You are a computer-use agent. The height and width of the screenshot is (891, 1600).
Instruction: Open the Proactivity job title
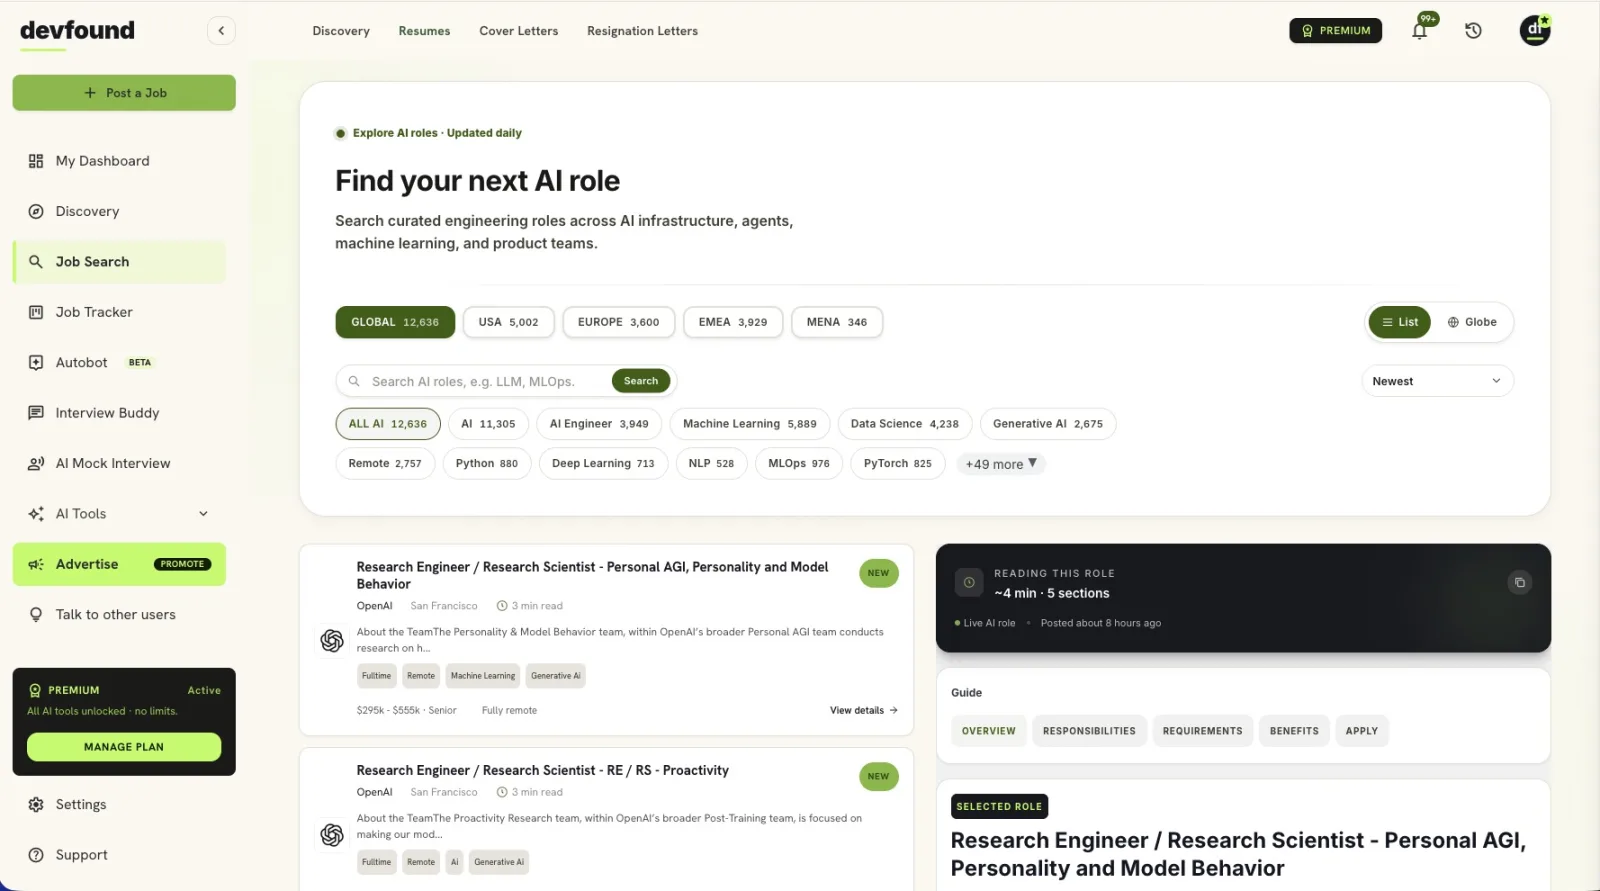543,771
